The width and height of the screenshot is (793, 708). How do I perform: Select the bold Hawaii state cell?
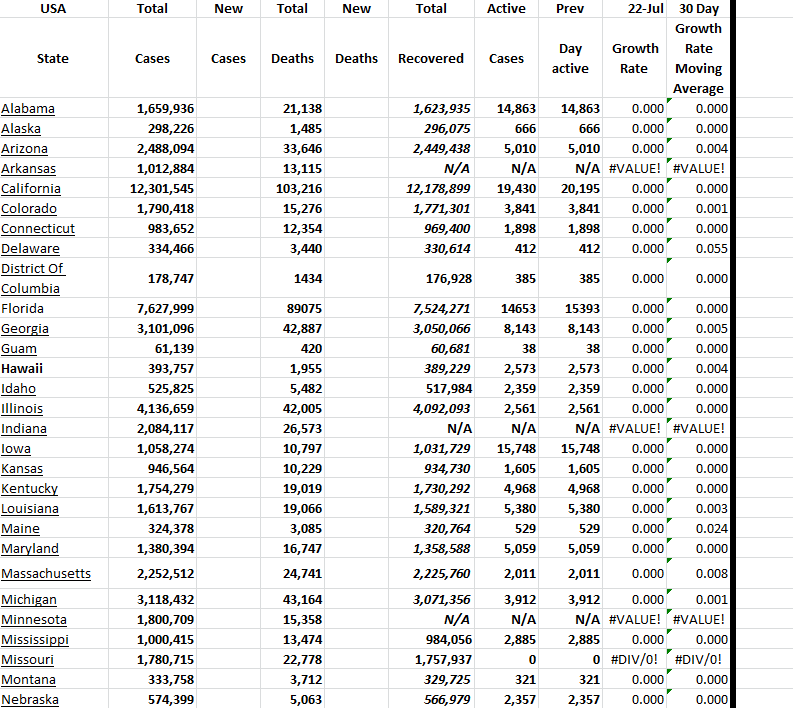(x=54, y=369)
